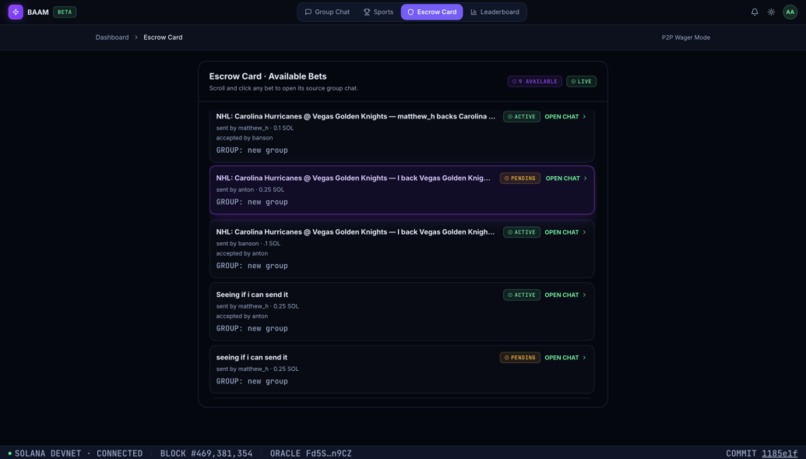
Task: Open chat for banson's .1 SOL bet
Action: pos(565,232)
